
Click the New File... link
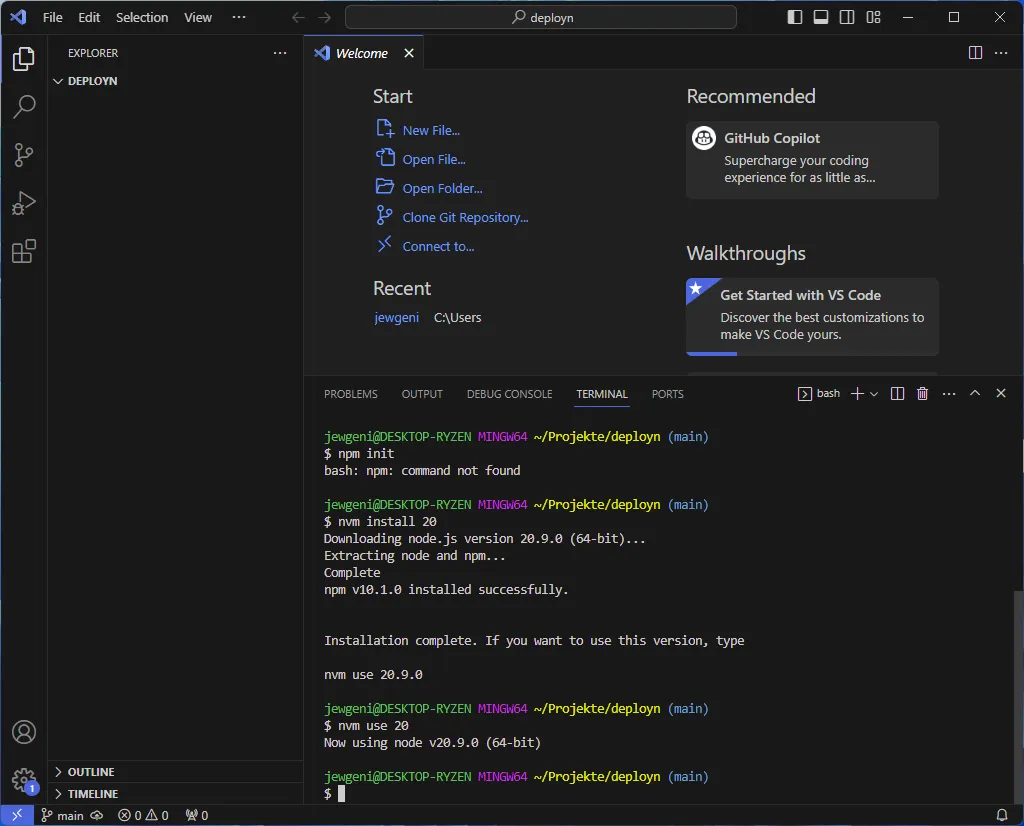(x=430, y=130)
